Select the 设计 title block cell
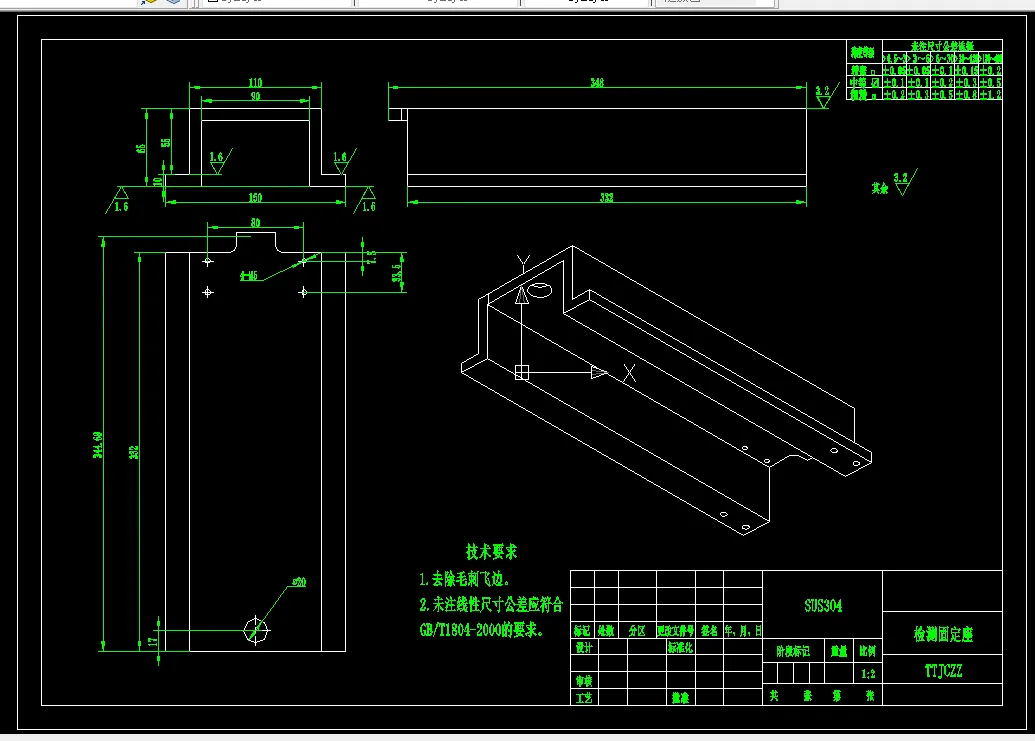 click(x=584, y=647)
